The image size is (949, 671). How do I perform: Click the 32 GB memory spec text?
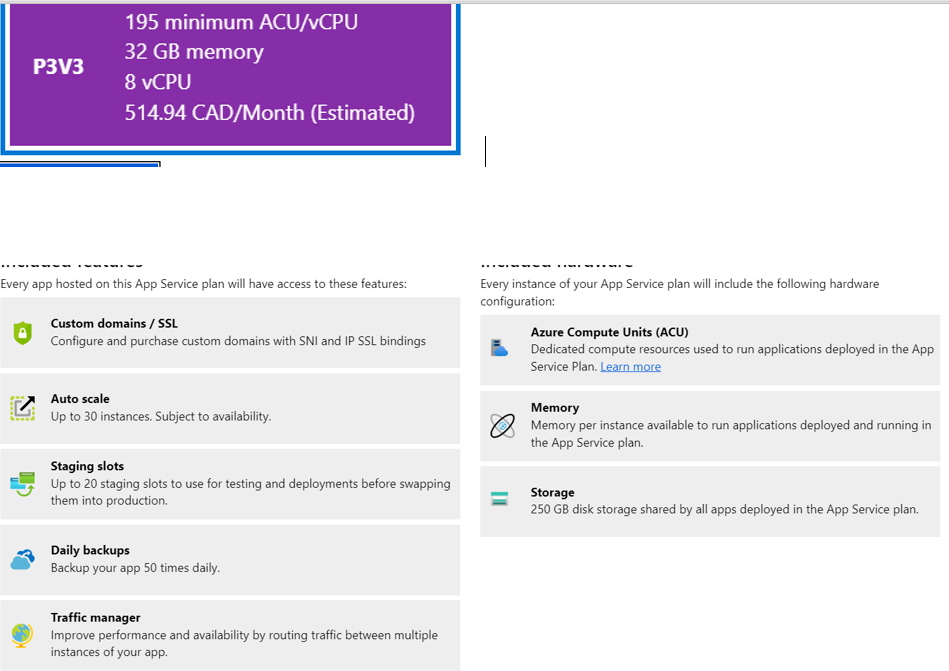click(194, 51)
